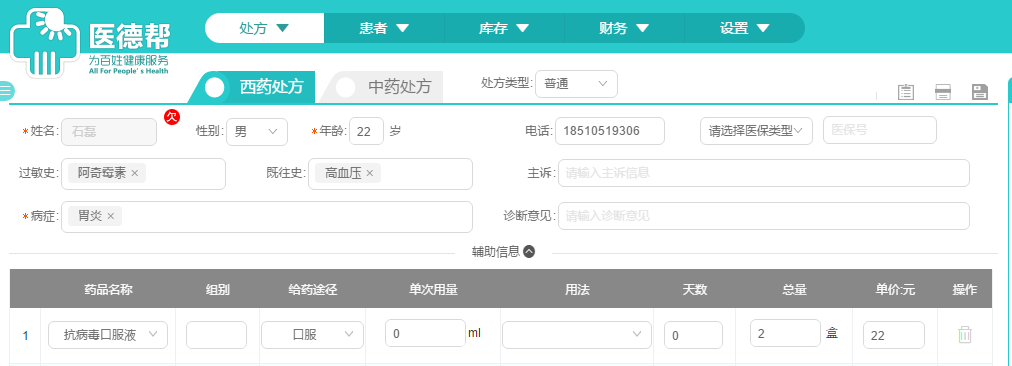The width and height of the screenshot is (1012, 366).
Task: Click the 总量 column header
Action: click(x=794, y=289)
